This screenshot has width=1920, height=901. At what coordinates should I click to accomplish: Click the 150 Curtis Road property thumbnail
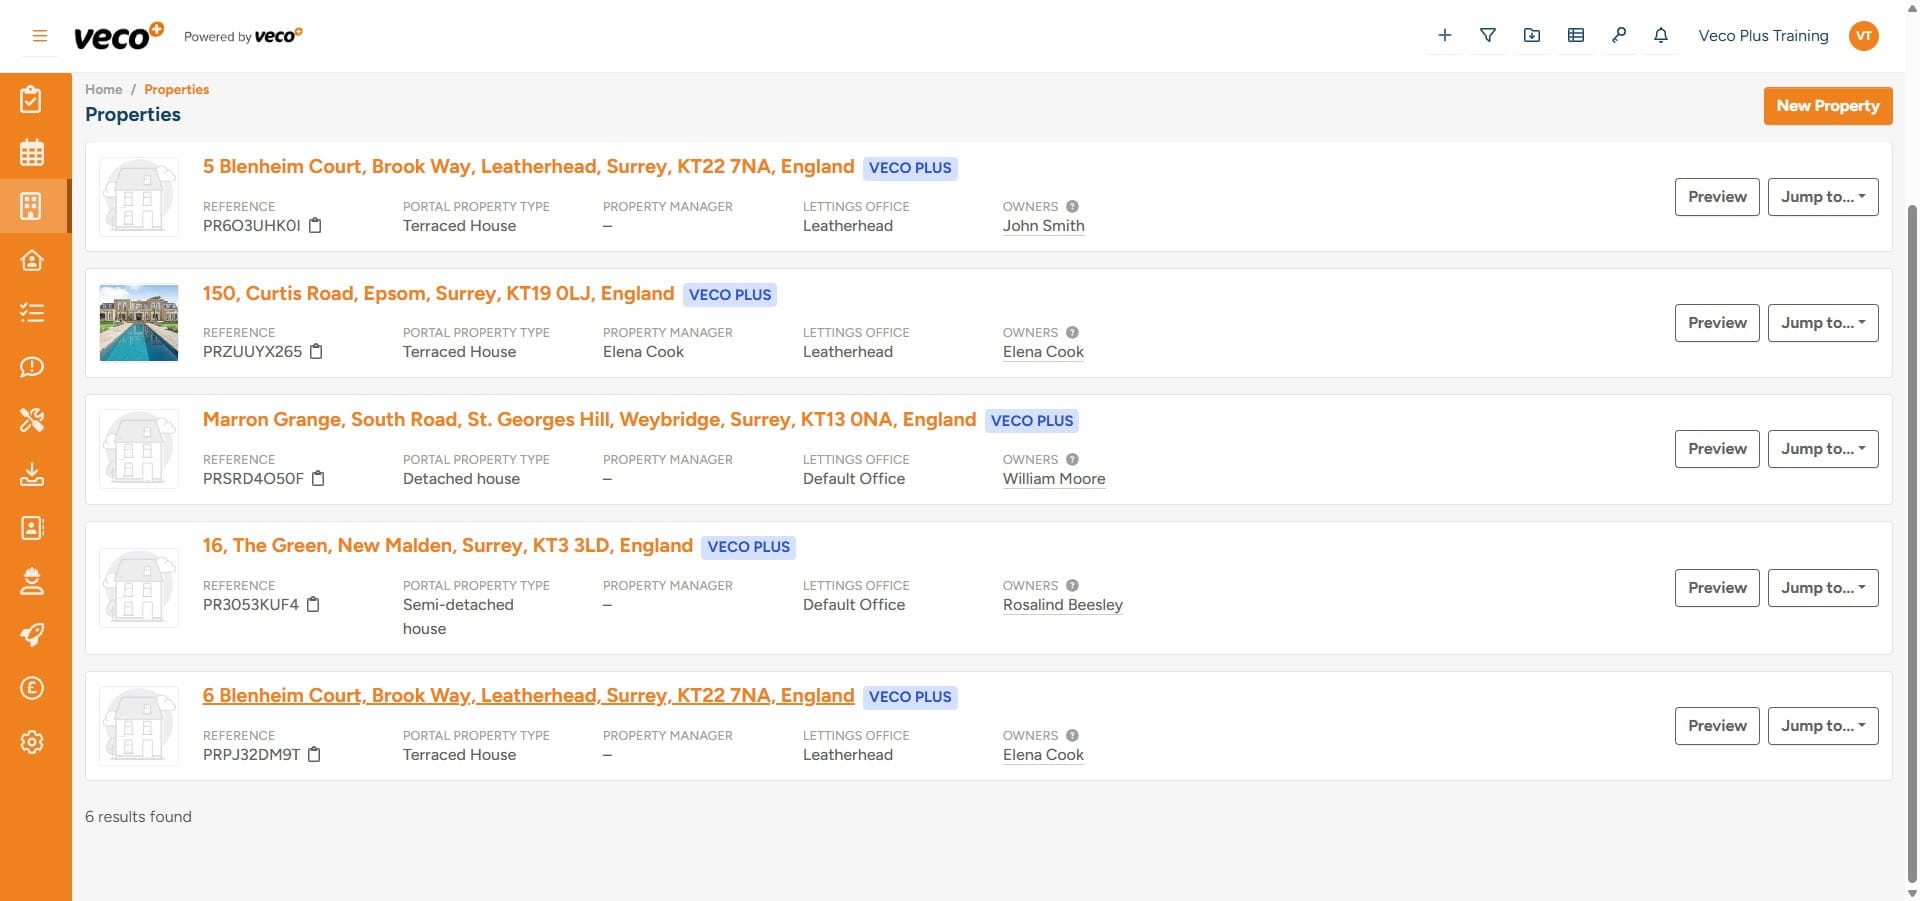click(139, 323)
